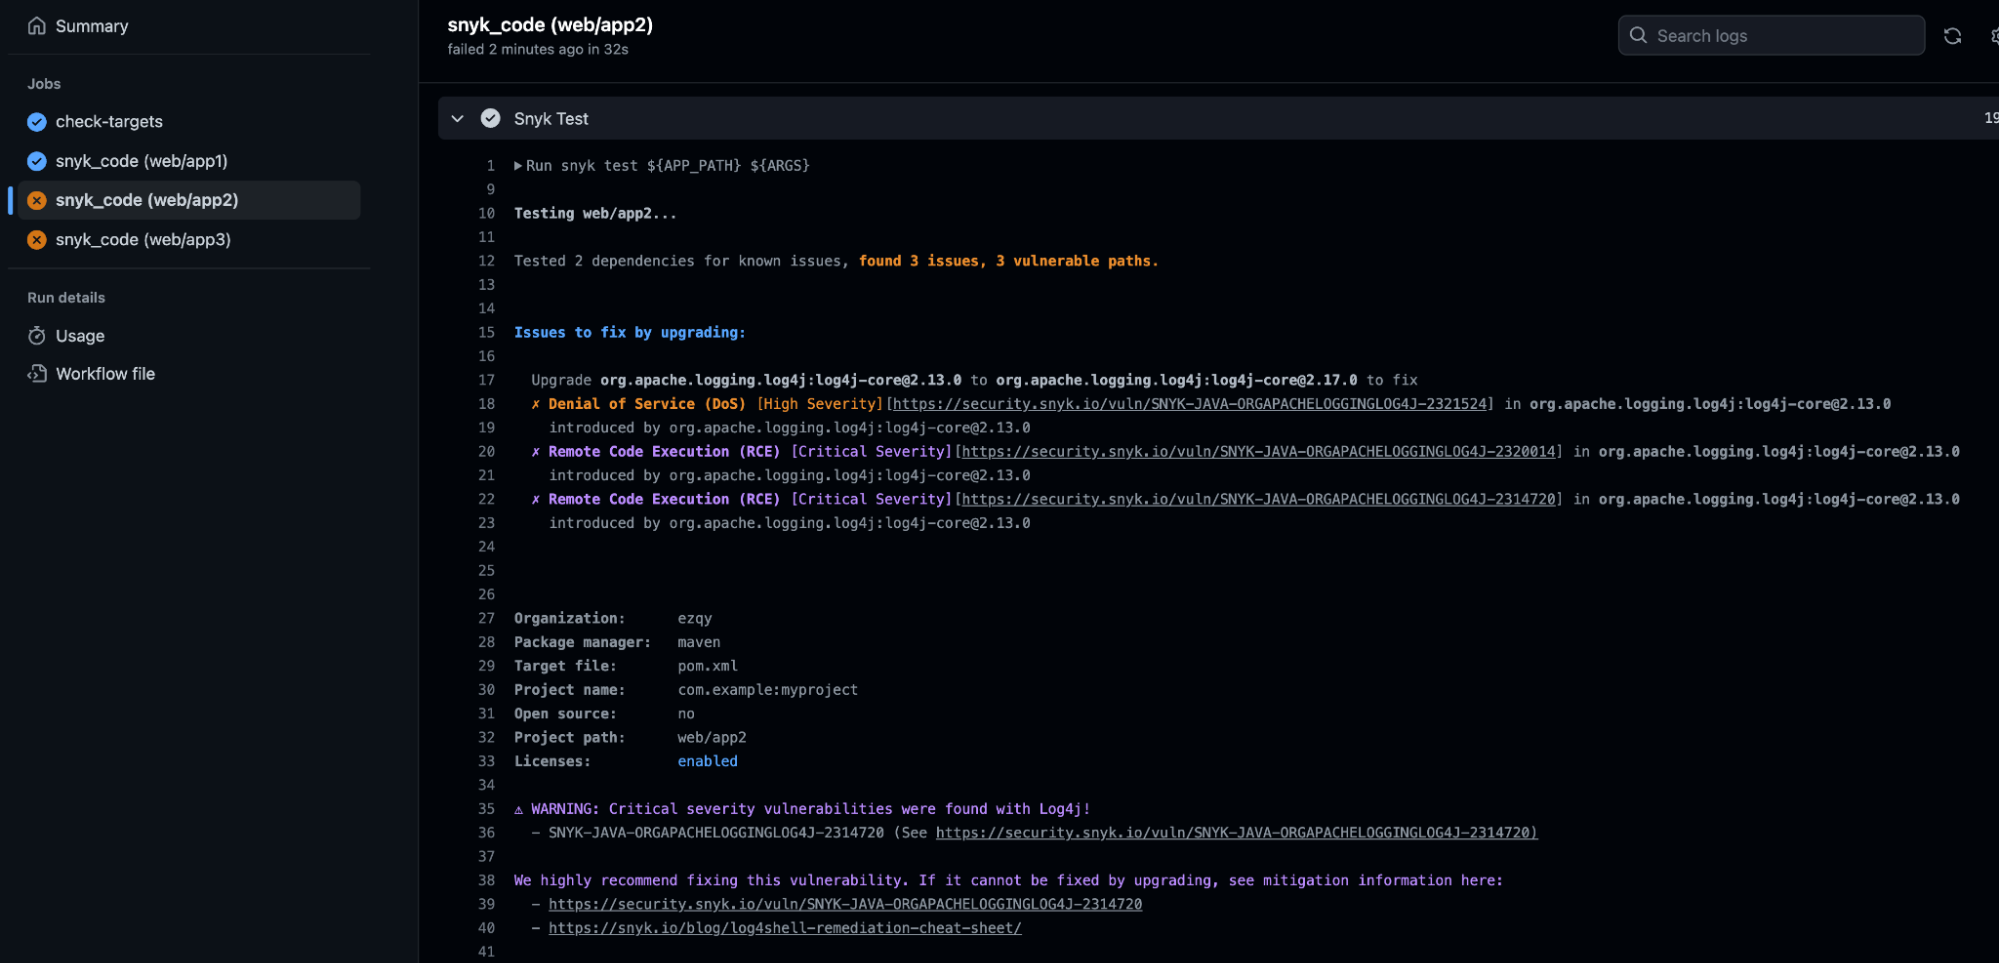Open the SNYK-JAVA-ORGAPACHELOGGINGLOG4J-2320014 vulnerability link
This screenshot has width=1999, height=964.
(1259, 452)
